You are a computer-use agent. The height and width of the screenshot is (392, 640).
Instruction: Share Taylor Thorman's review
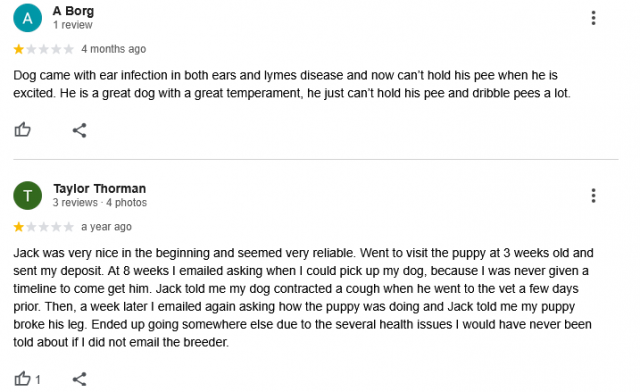80,379
